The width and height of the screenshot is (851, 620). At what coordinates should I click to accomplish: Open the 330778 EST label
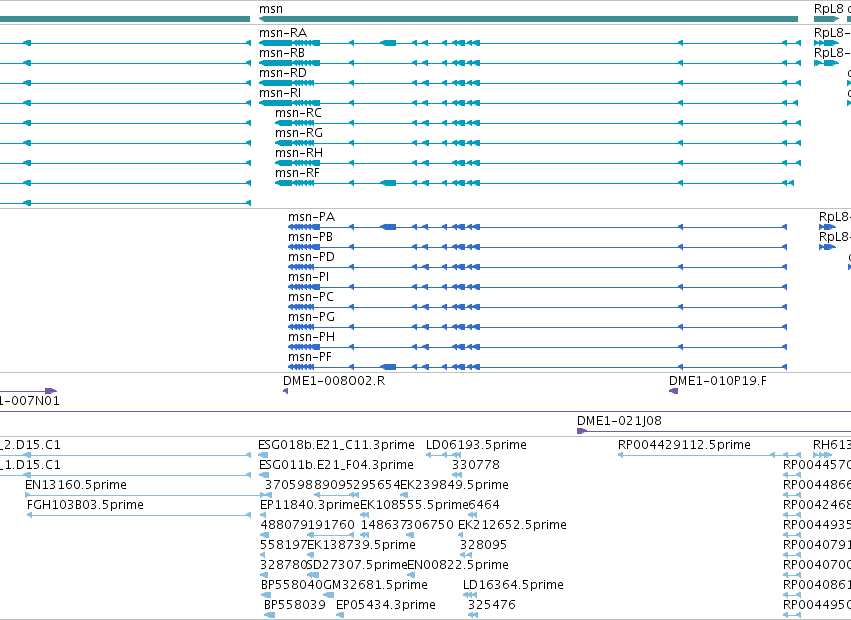[476, 465]
